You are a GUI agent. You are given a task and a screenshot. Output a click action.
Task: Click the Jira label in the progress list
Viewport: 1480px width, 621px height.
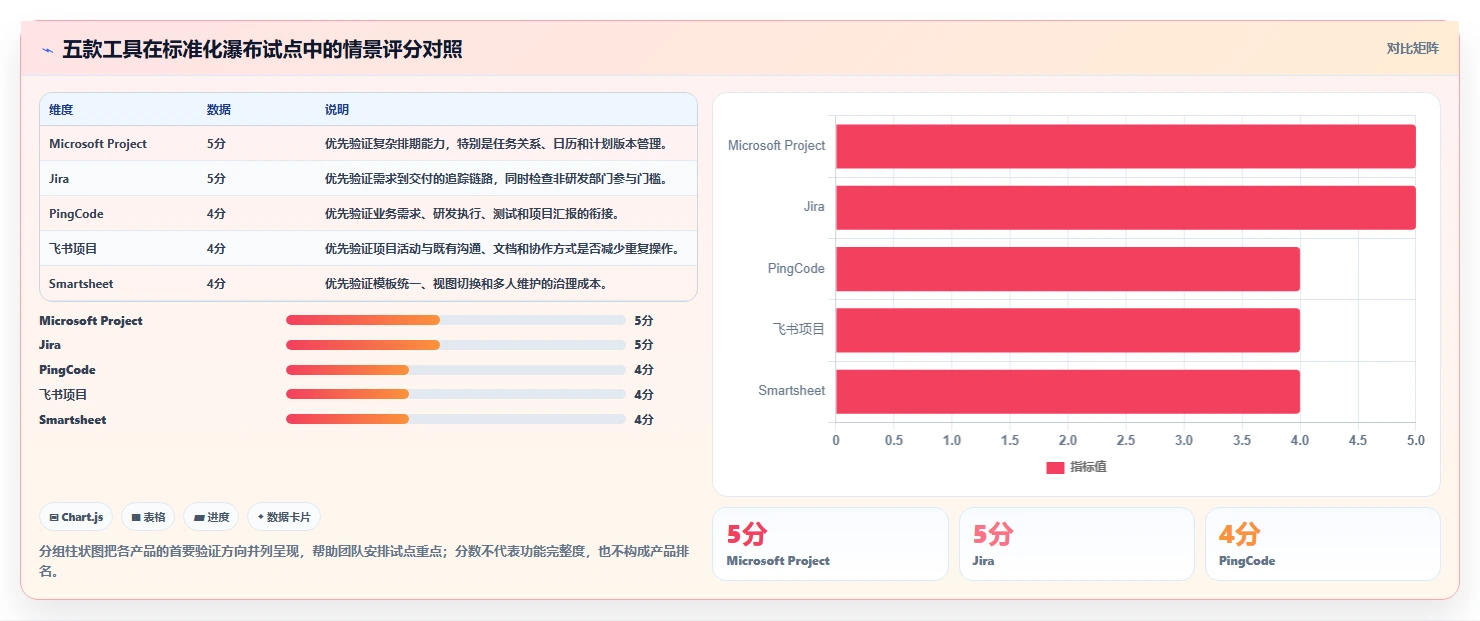point(50,345)
